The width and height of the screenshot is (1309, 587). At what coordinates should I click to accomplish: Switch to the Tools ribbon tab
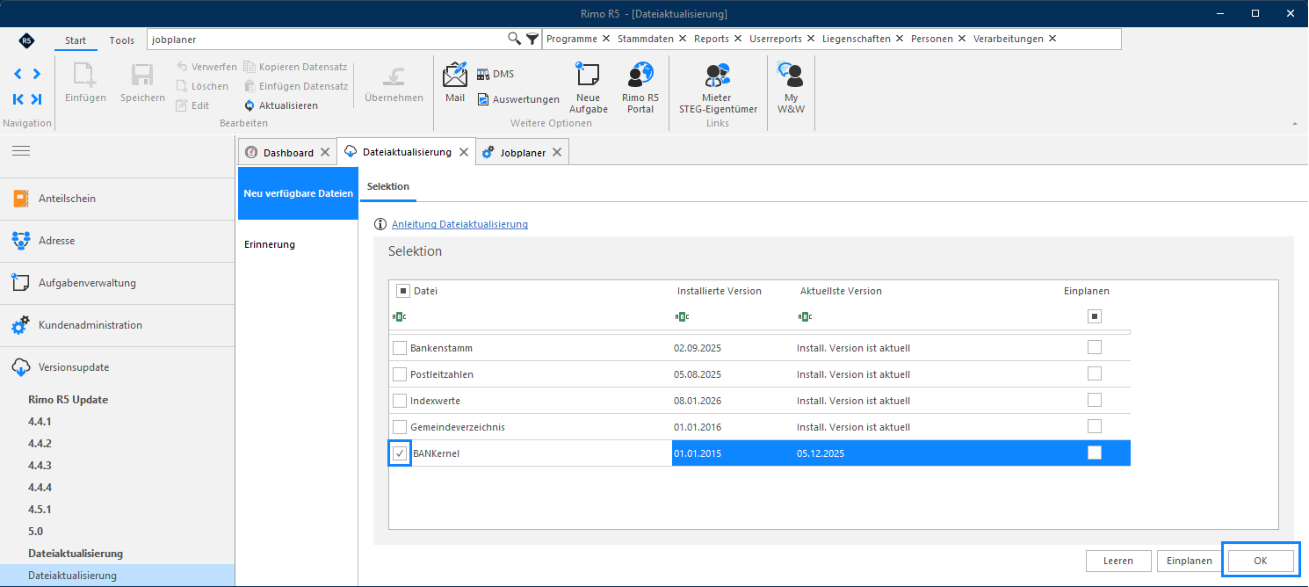pyautogui.click(x=122, y=40)
